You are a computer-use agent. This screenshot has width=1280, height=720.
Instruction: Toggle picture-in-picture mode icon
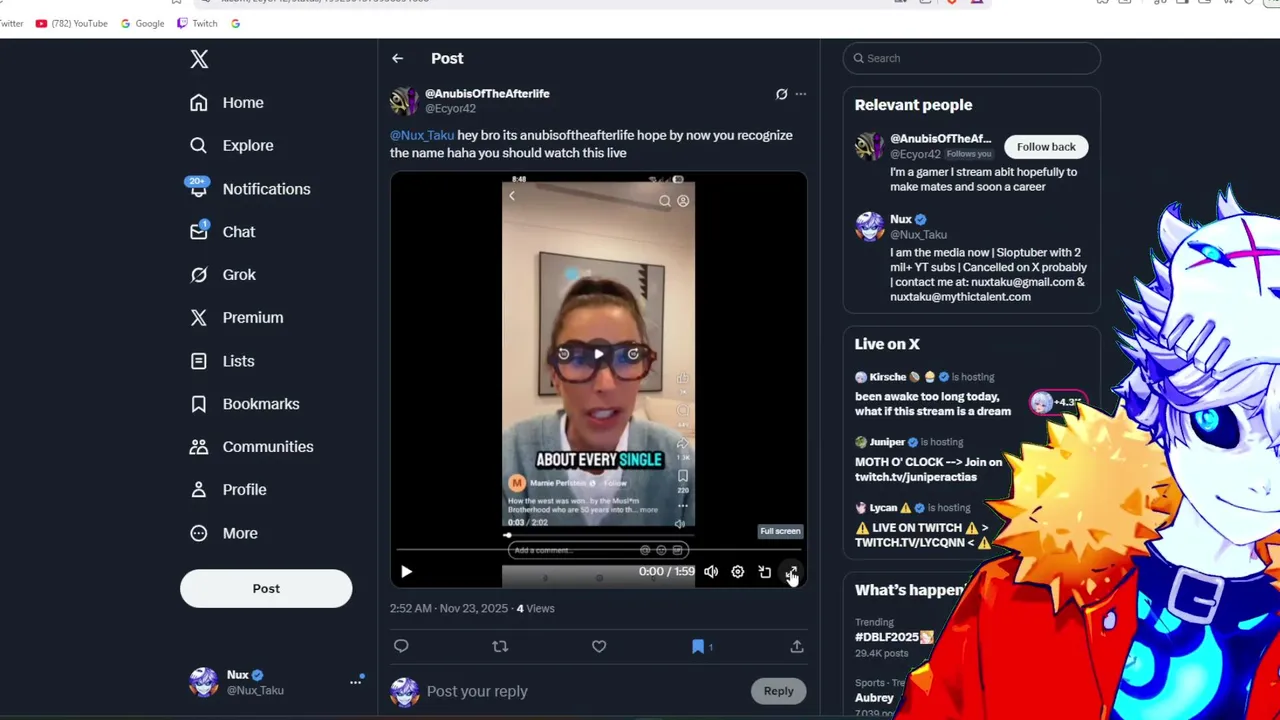click(764, 572)
